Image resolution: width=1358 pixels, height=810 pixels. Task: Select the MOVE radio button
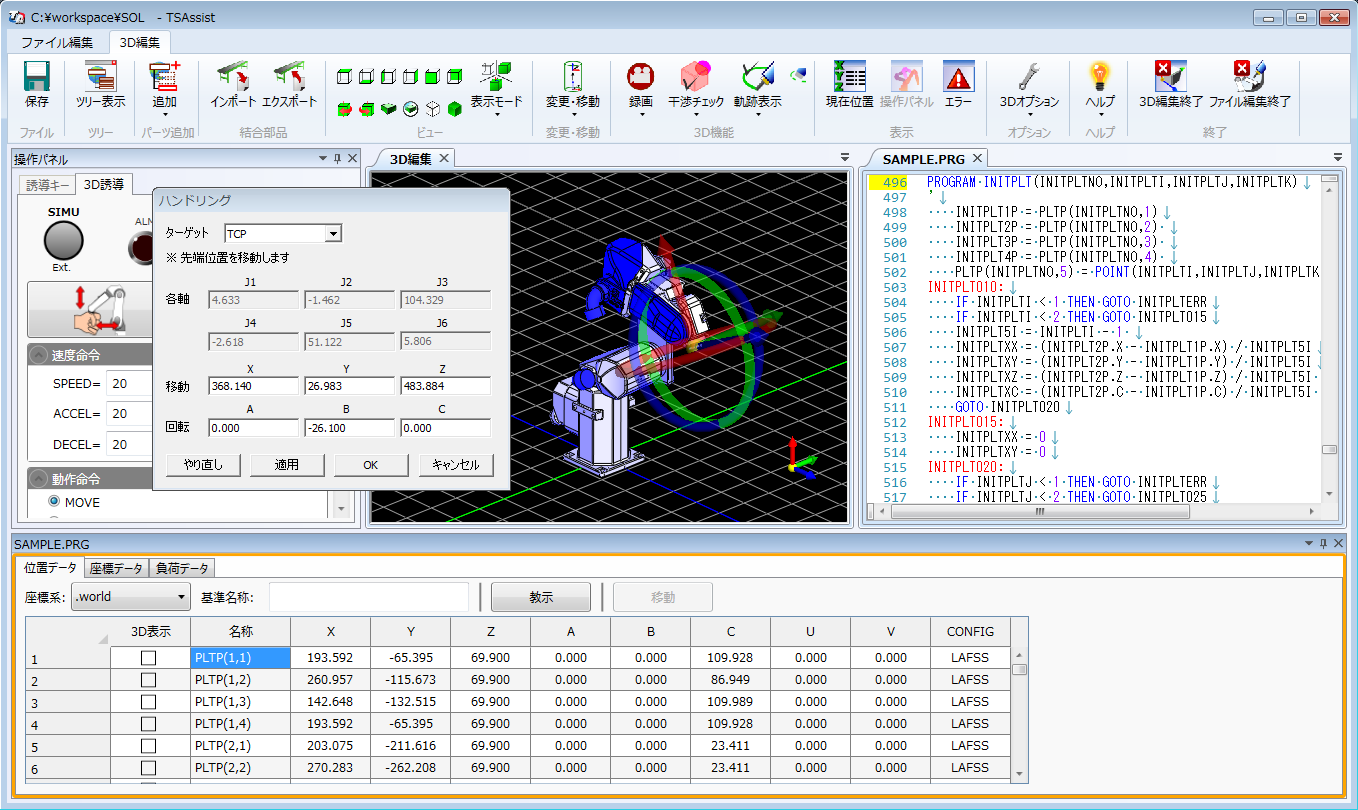tap(55, 502)
